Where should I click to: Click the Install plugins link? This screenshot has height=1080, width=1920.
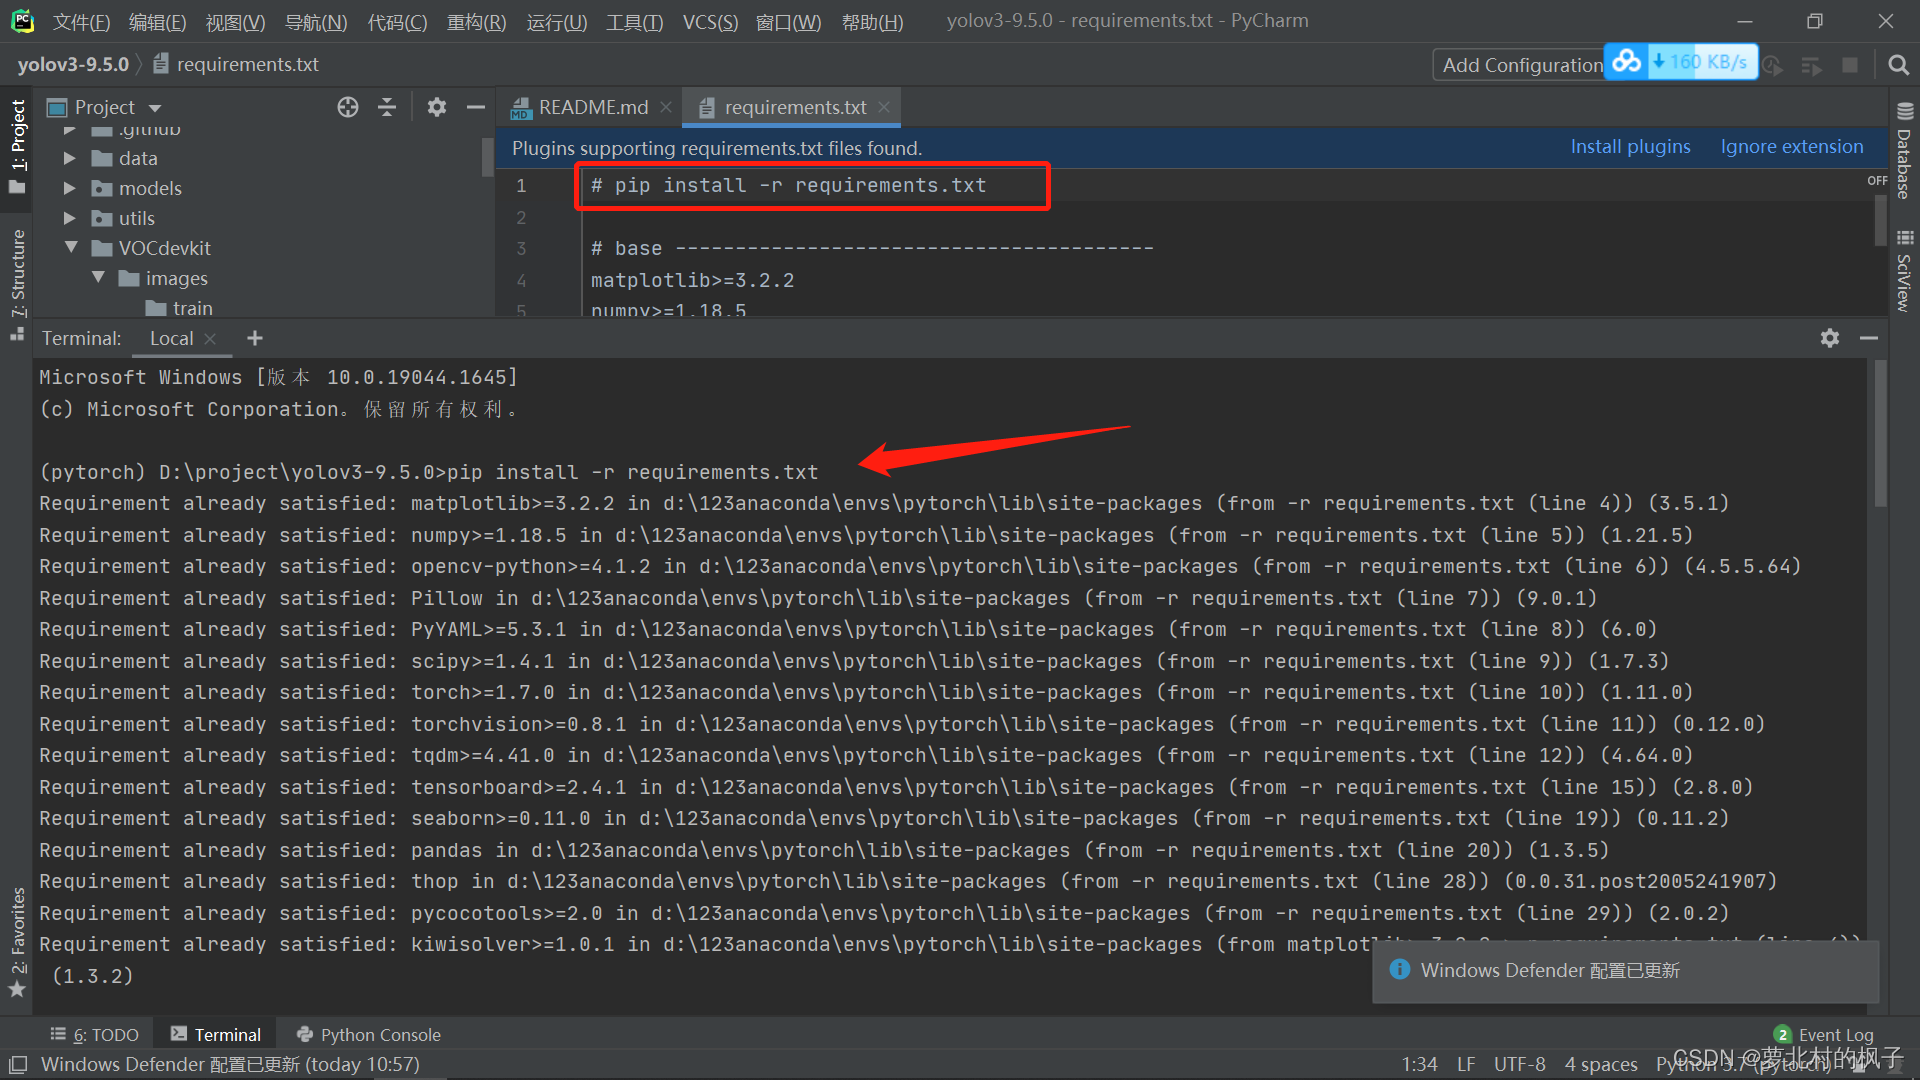1630,147
